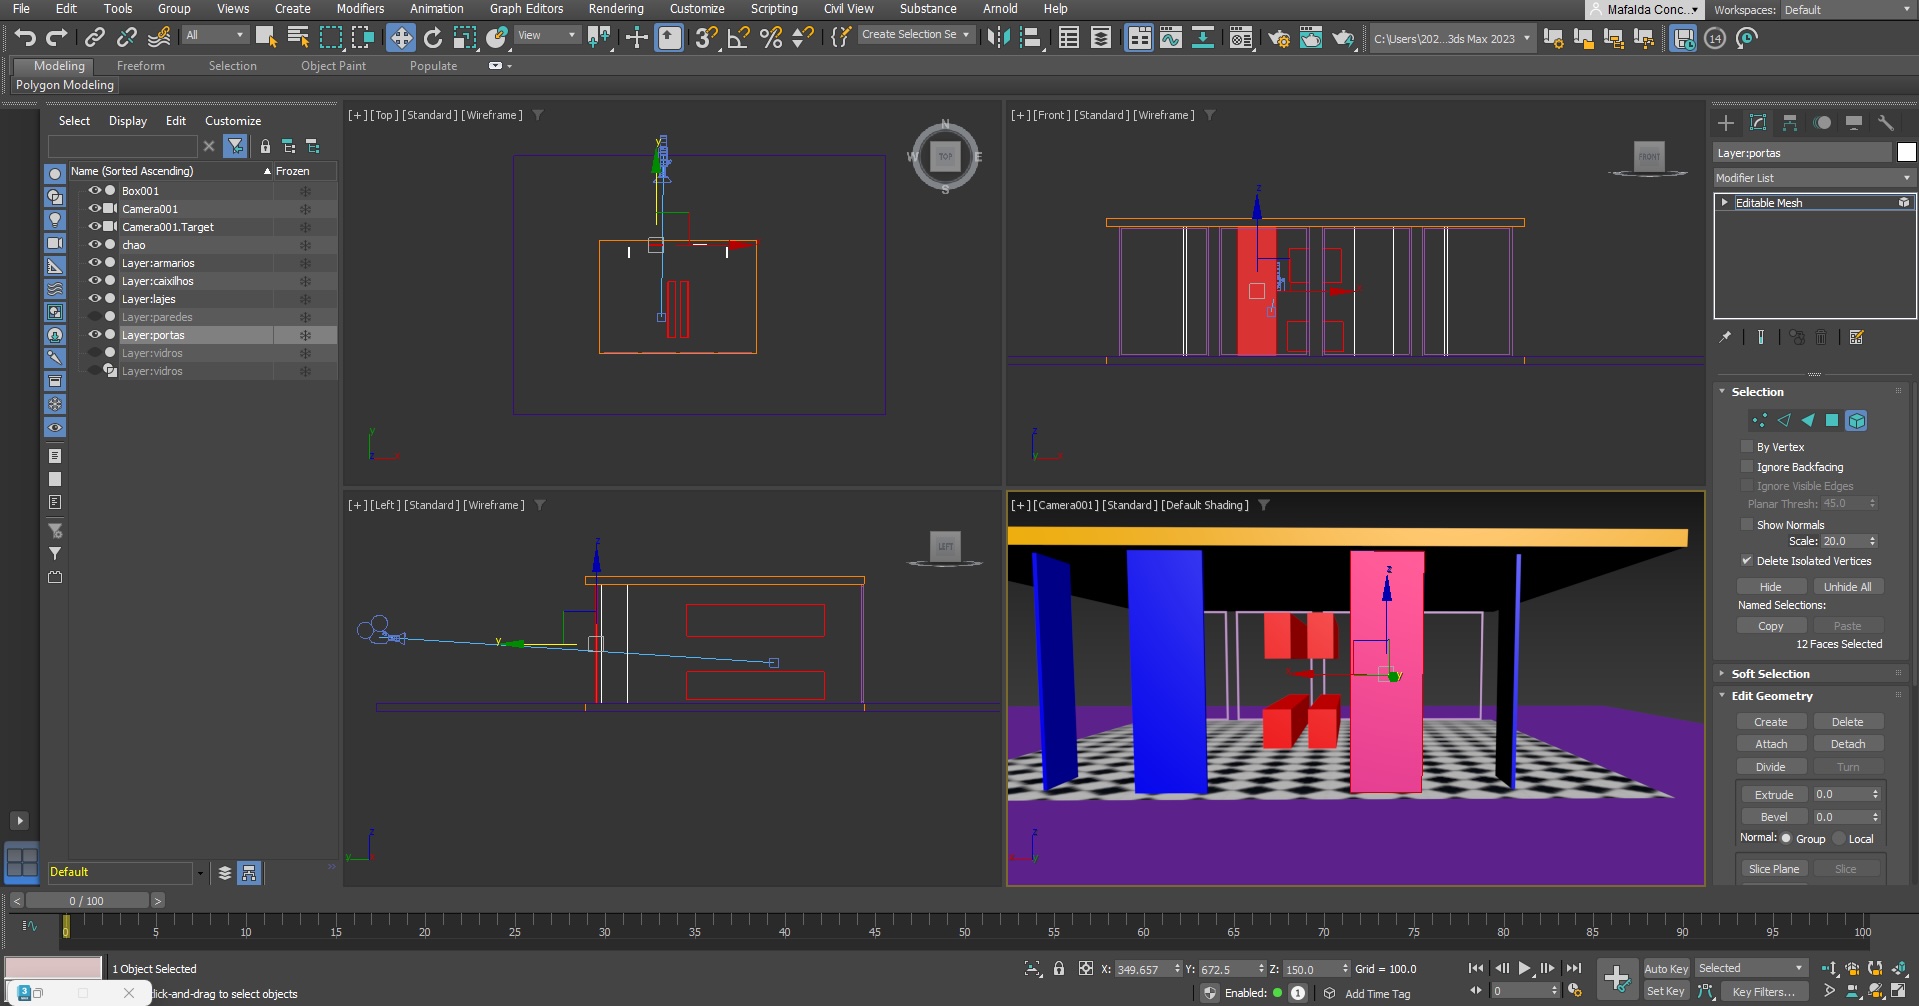Viewport: 1919px width, 1006px height.
Task: Click the white object color swatch
Action: [x=1906, y=153]
